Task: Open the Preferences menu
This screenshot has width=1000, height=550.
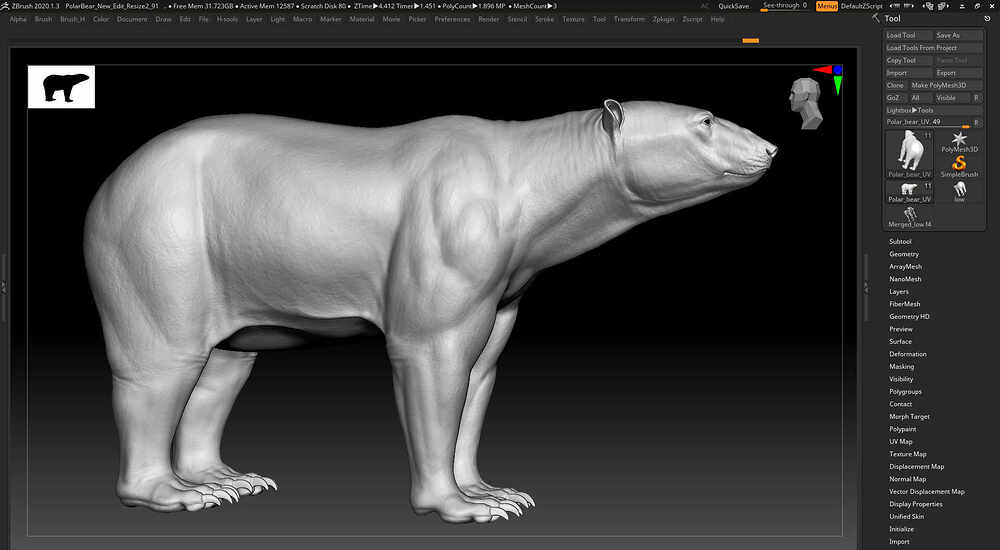Action: (452, 19)
